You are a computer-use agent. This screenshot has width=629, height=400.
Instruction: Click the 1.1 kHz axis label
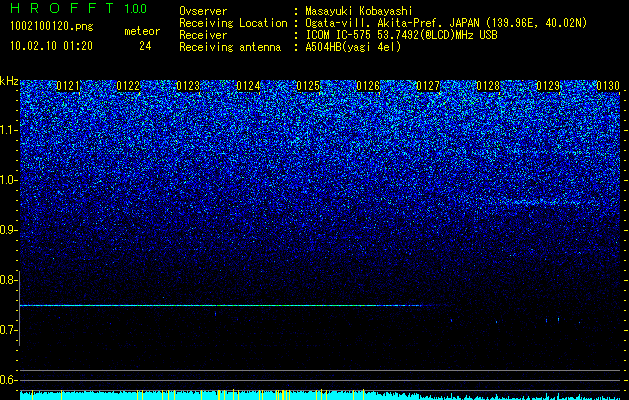(x=8, y=130)
